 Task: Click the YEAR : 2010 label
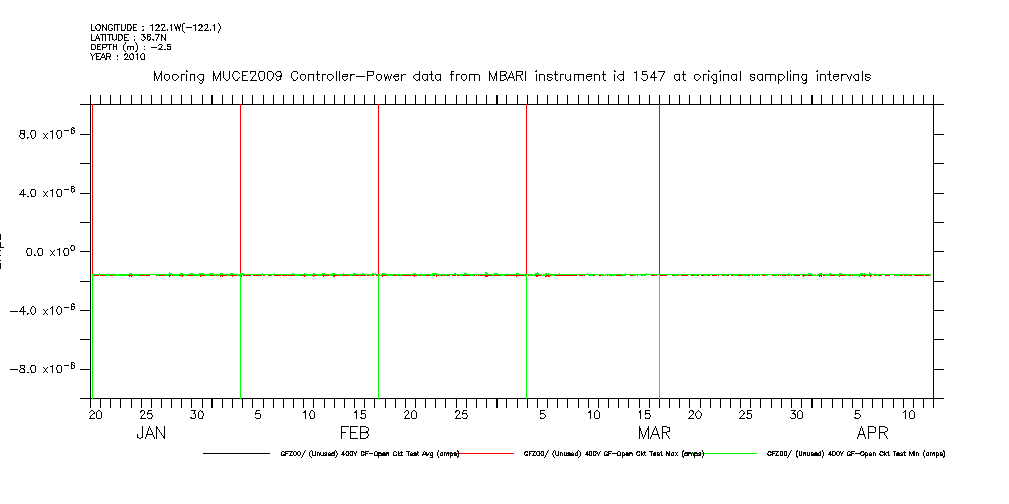(117, 57)
